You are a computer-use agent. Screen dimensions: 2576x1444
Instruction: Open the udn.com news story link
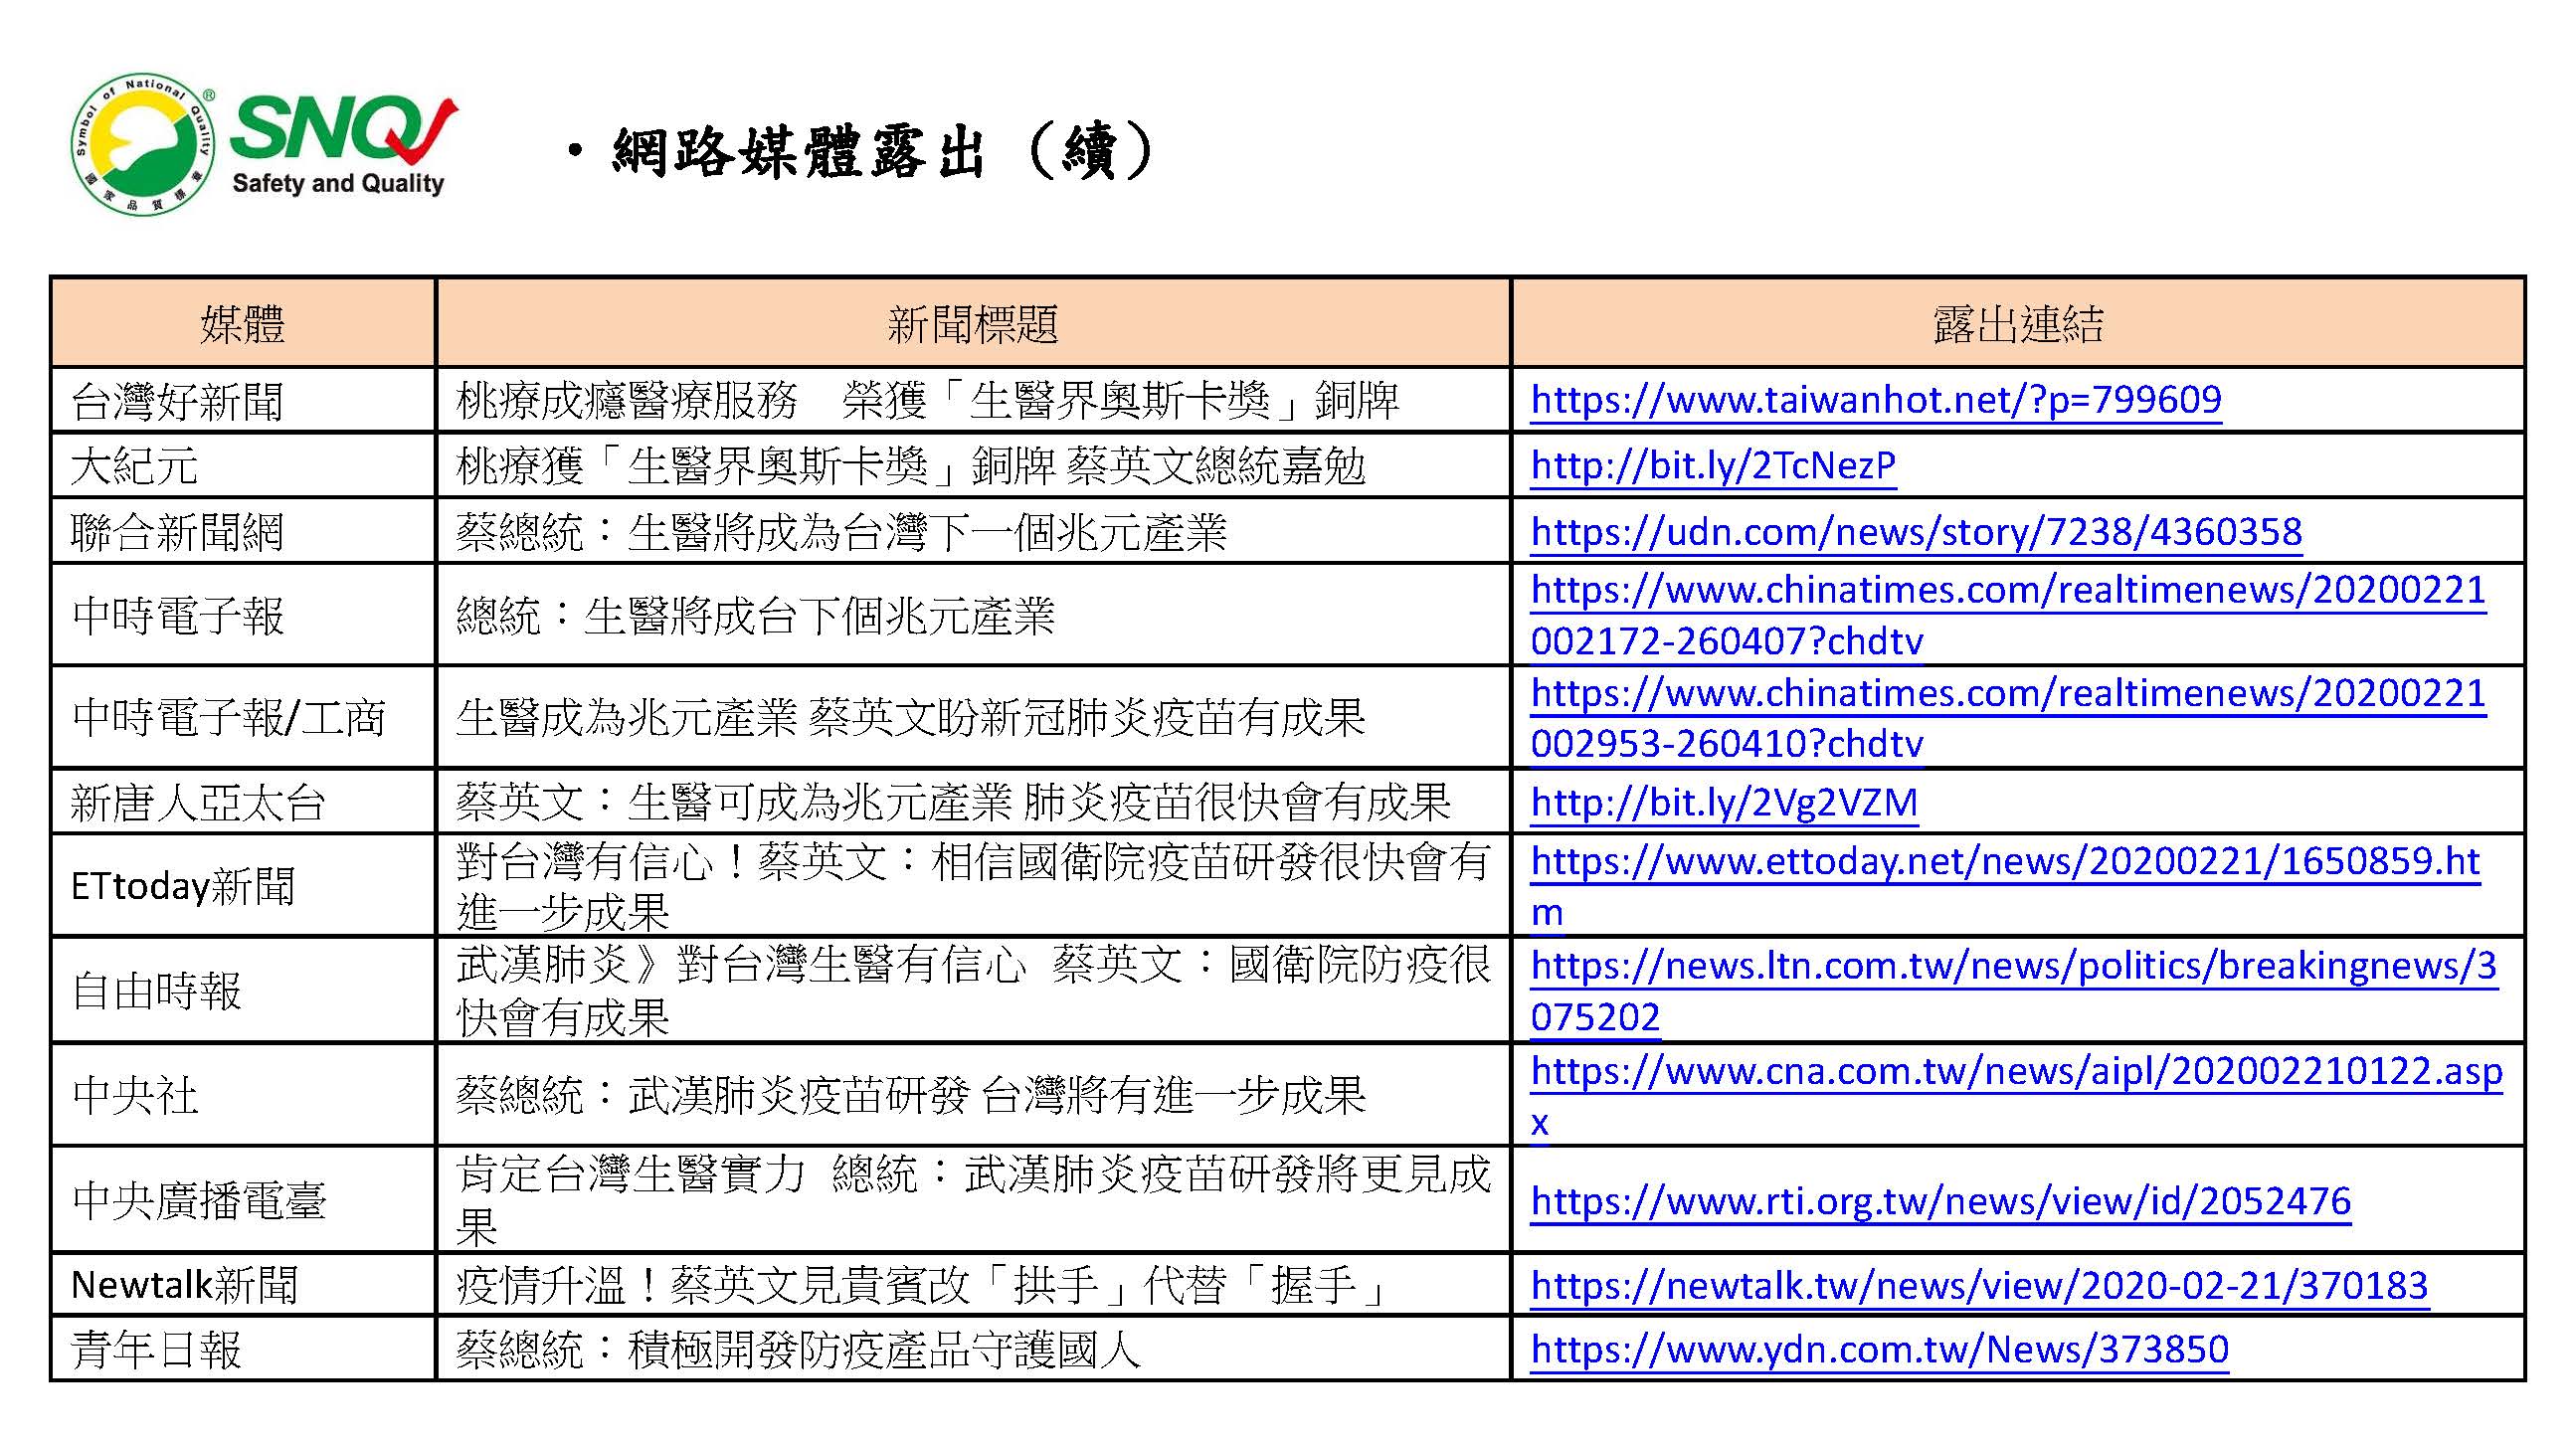tap(1916, 531)
